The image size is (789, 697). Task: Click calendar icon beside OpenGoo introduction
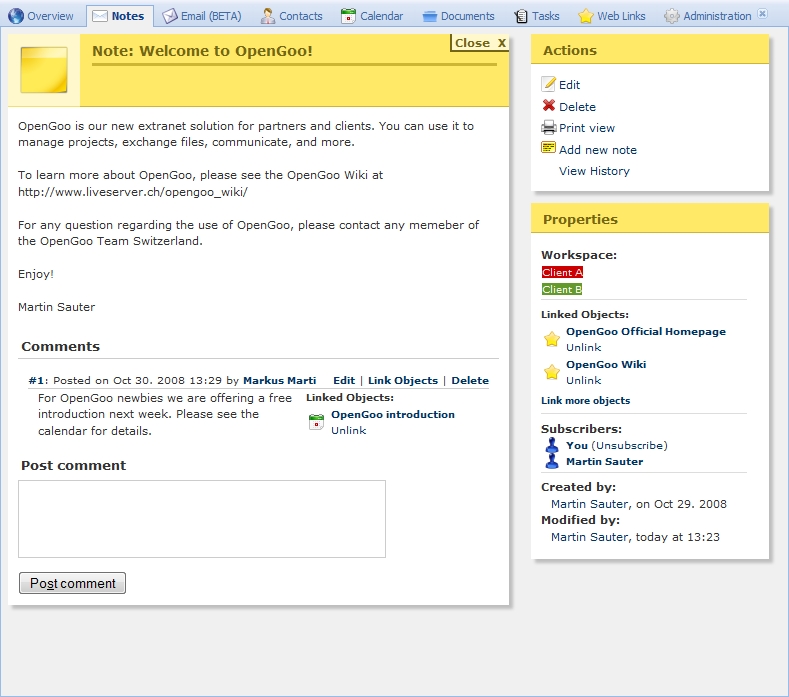tap(316, 422)
